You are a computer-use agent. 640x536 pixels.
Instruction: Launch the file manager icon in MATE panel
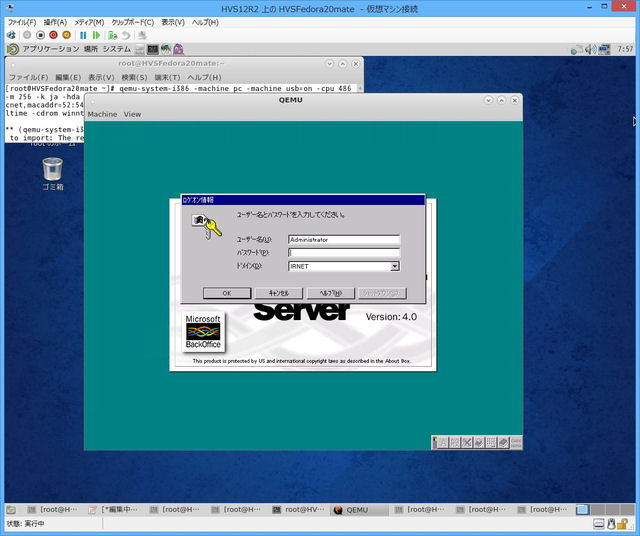tap(140, 49)
